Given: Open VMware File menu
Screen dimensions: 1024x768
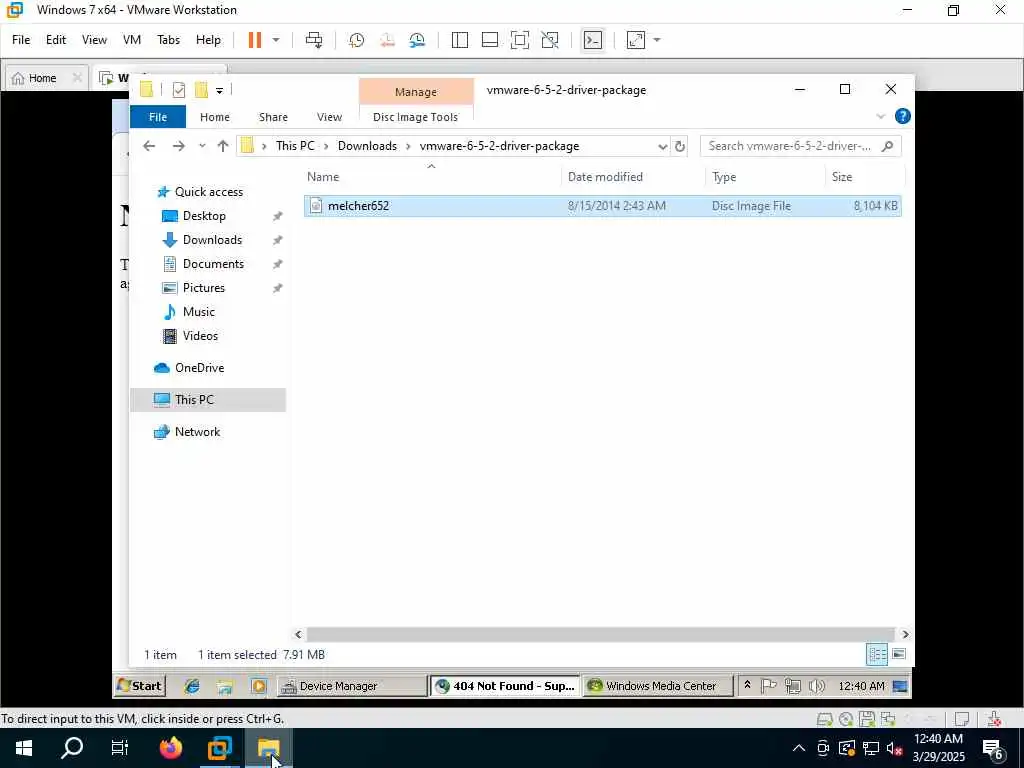Looking at the screenshot, I should tap(21, 40).
